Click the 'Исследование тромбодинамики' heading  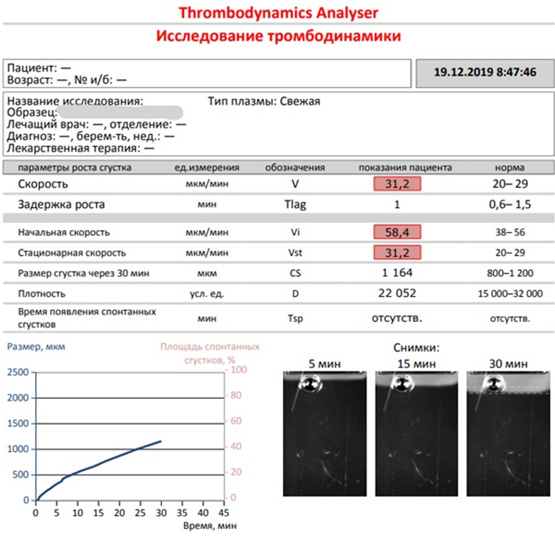[278, 36]
